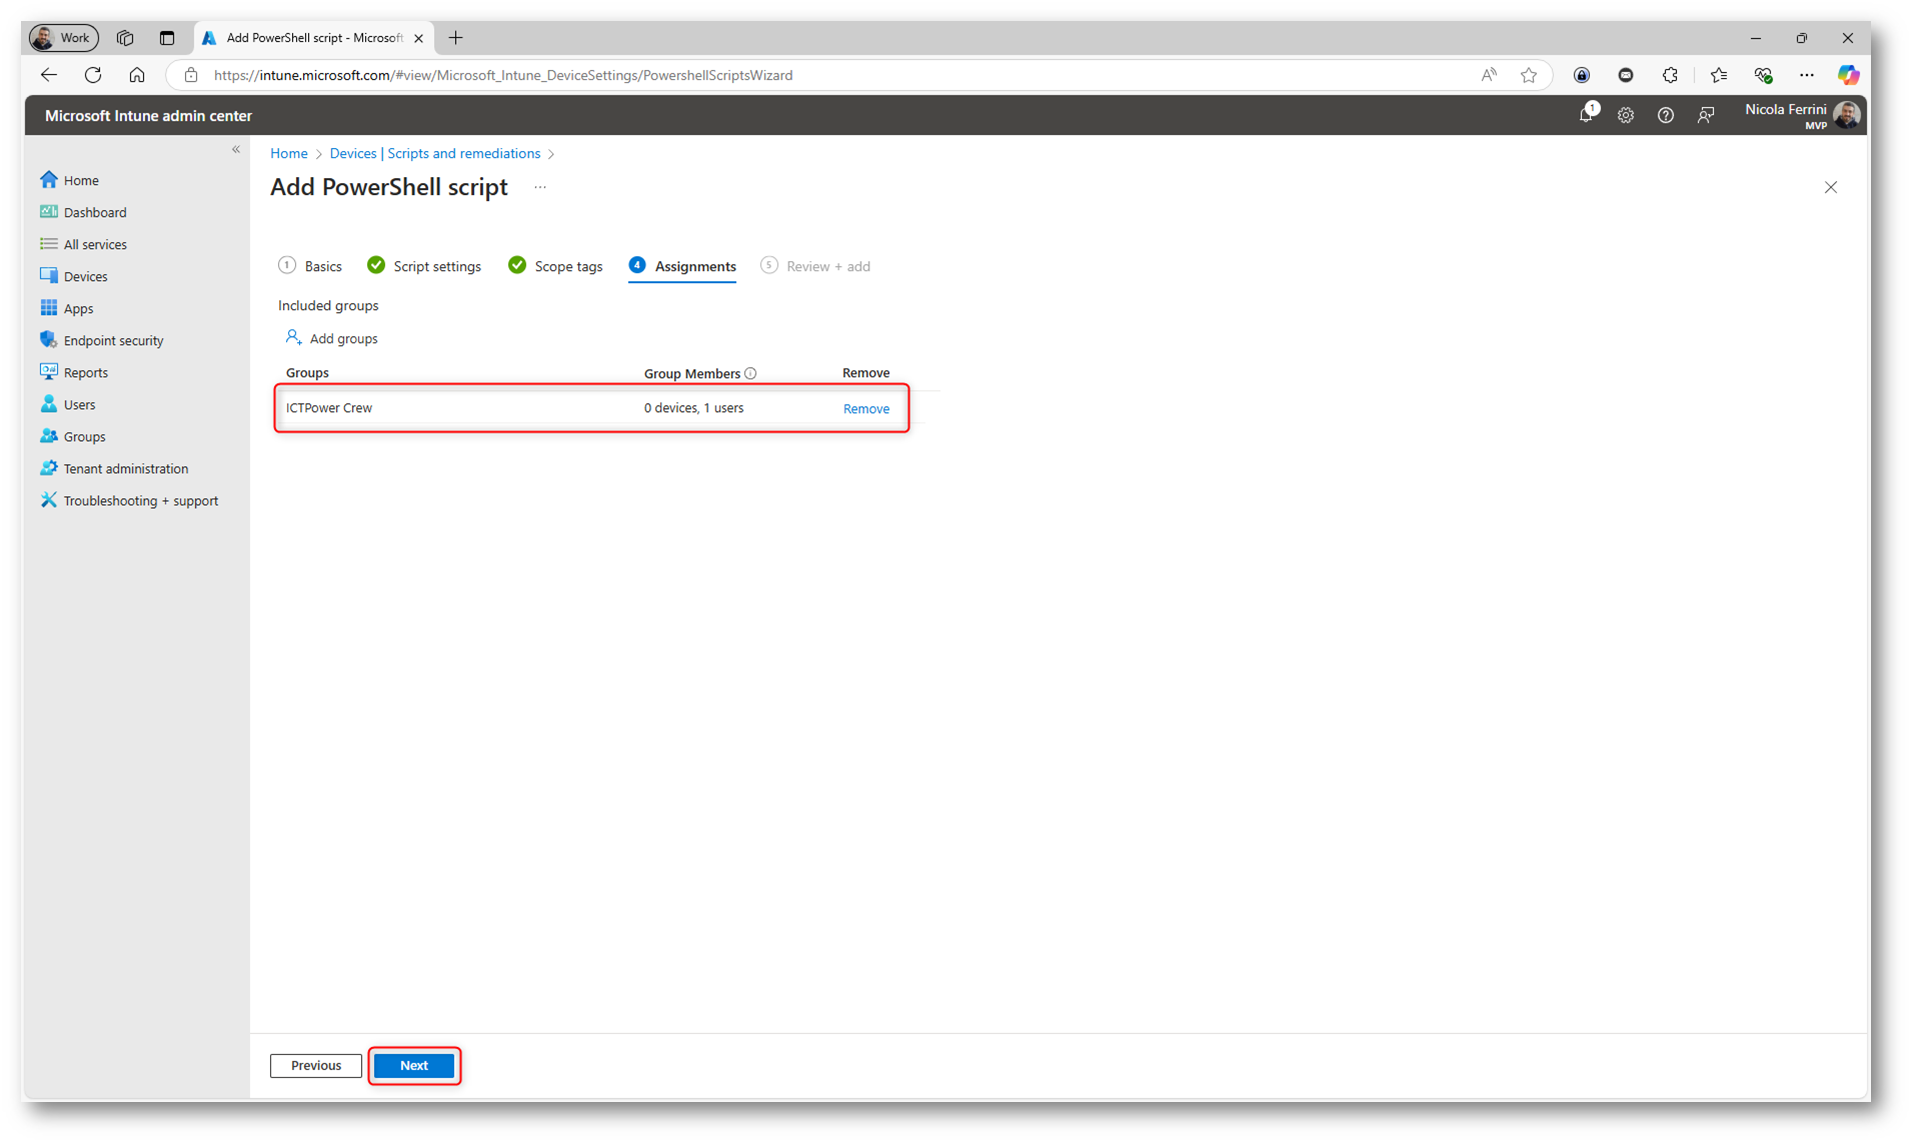Open Reports in the sidebar

[x=85, y=372]
